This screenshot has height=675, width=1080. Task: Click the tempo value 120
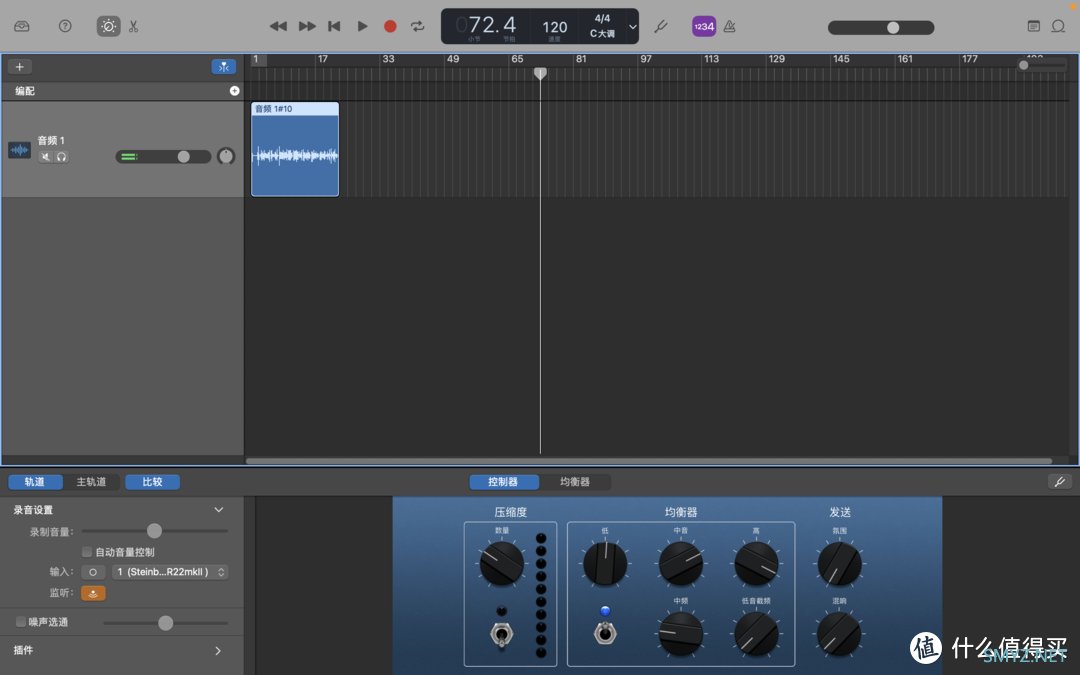pyautogui.click(x=554, y=27)
